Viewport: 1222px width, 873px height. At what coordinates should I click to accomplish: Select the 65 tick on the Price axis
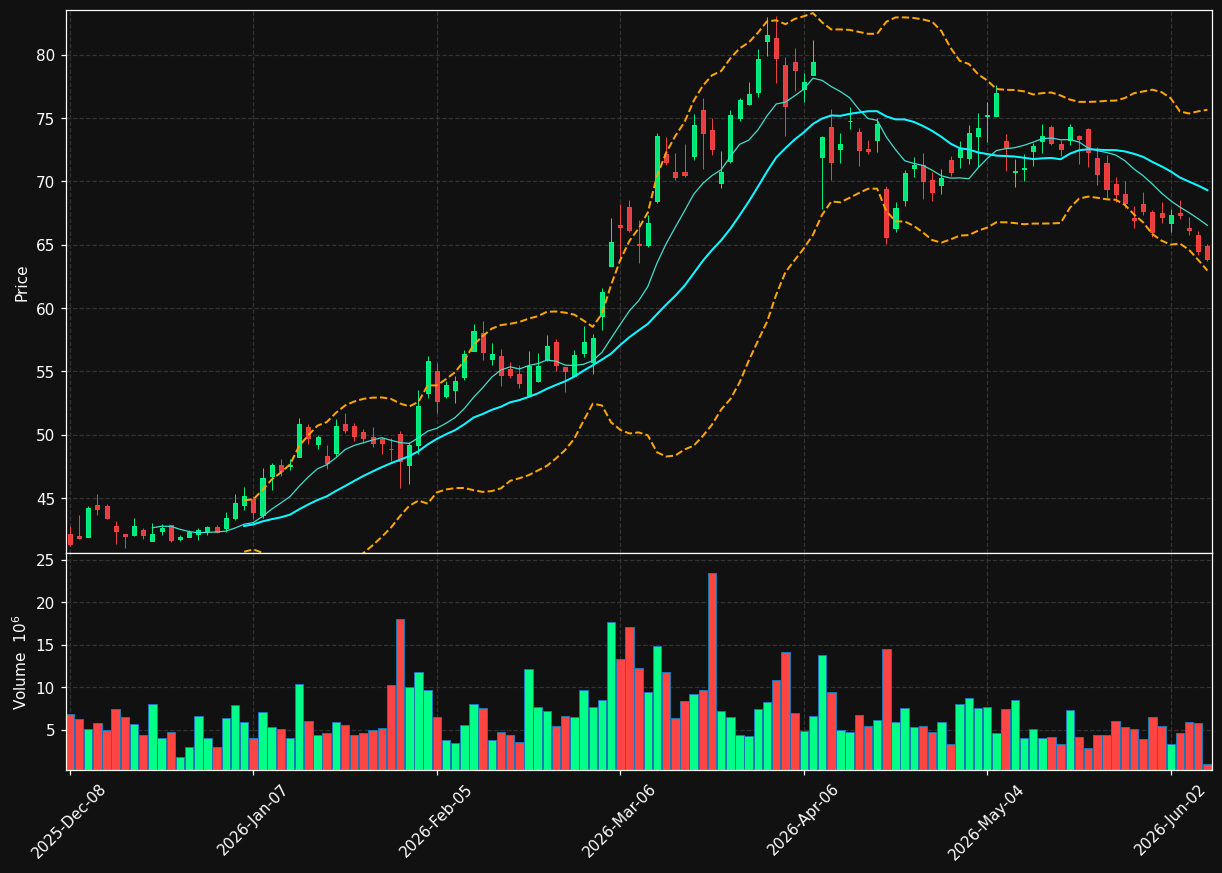[47, 246]
